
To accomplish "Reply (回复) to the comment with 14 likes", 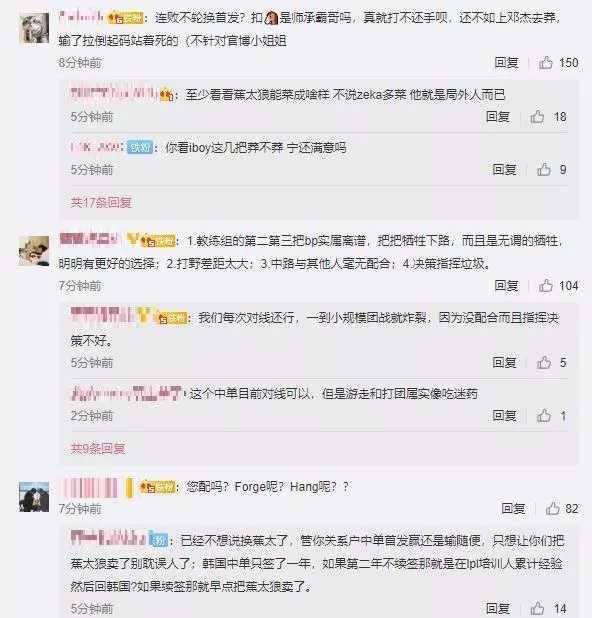I will coord(498,609).
